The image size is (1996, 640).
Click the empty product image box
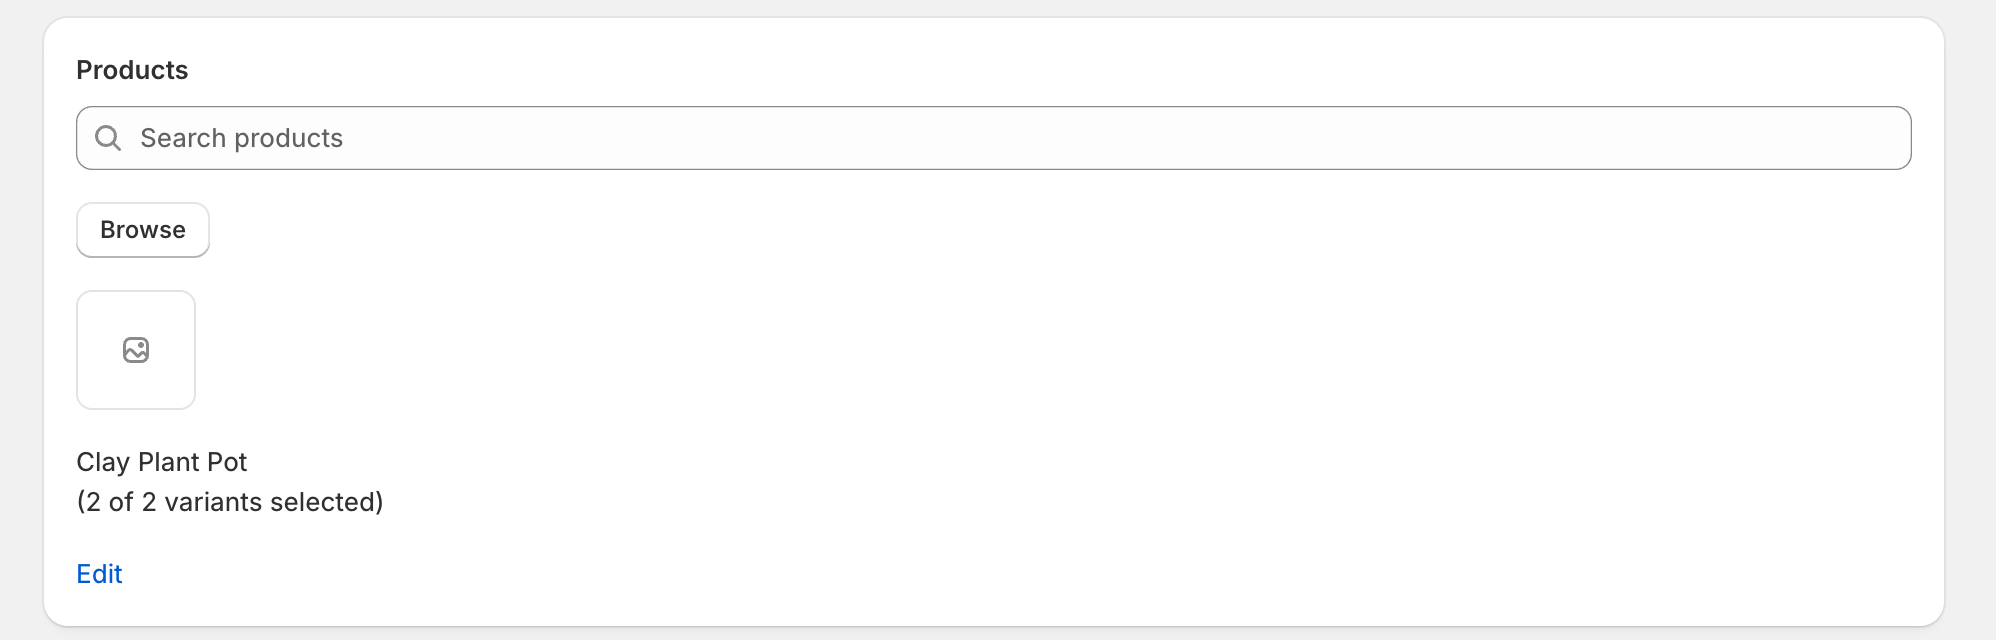pos(136,350)
